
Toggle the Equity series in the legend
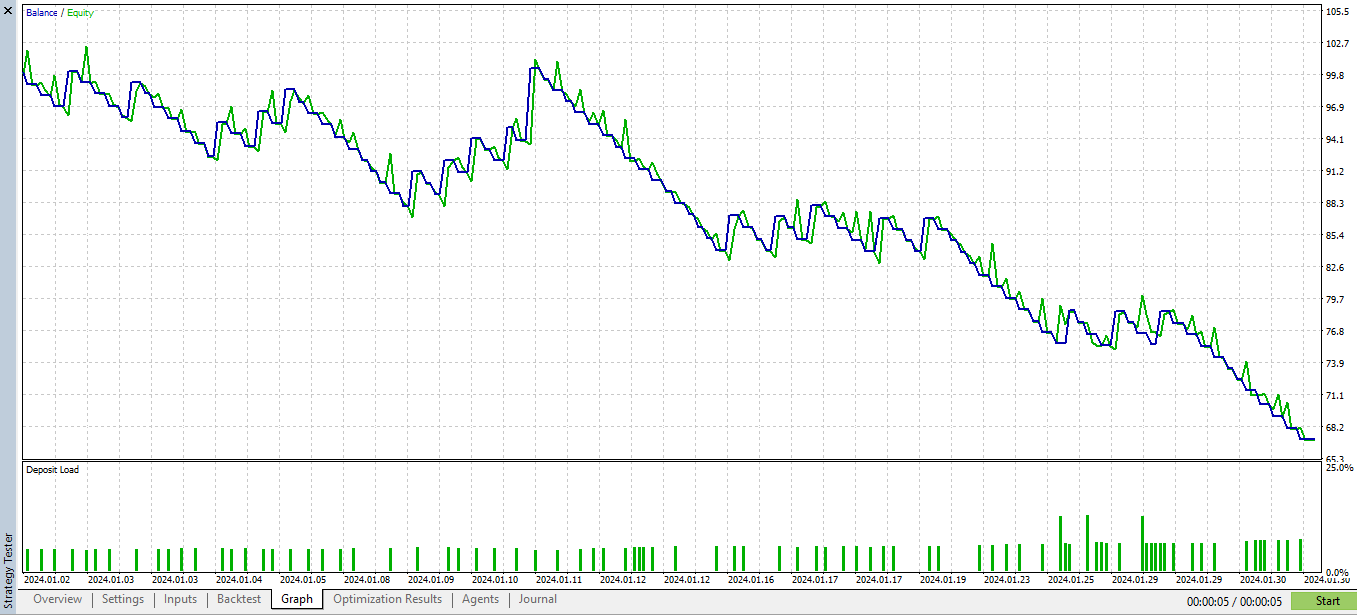pyautogui.click(x=82, y=13)
